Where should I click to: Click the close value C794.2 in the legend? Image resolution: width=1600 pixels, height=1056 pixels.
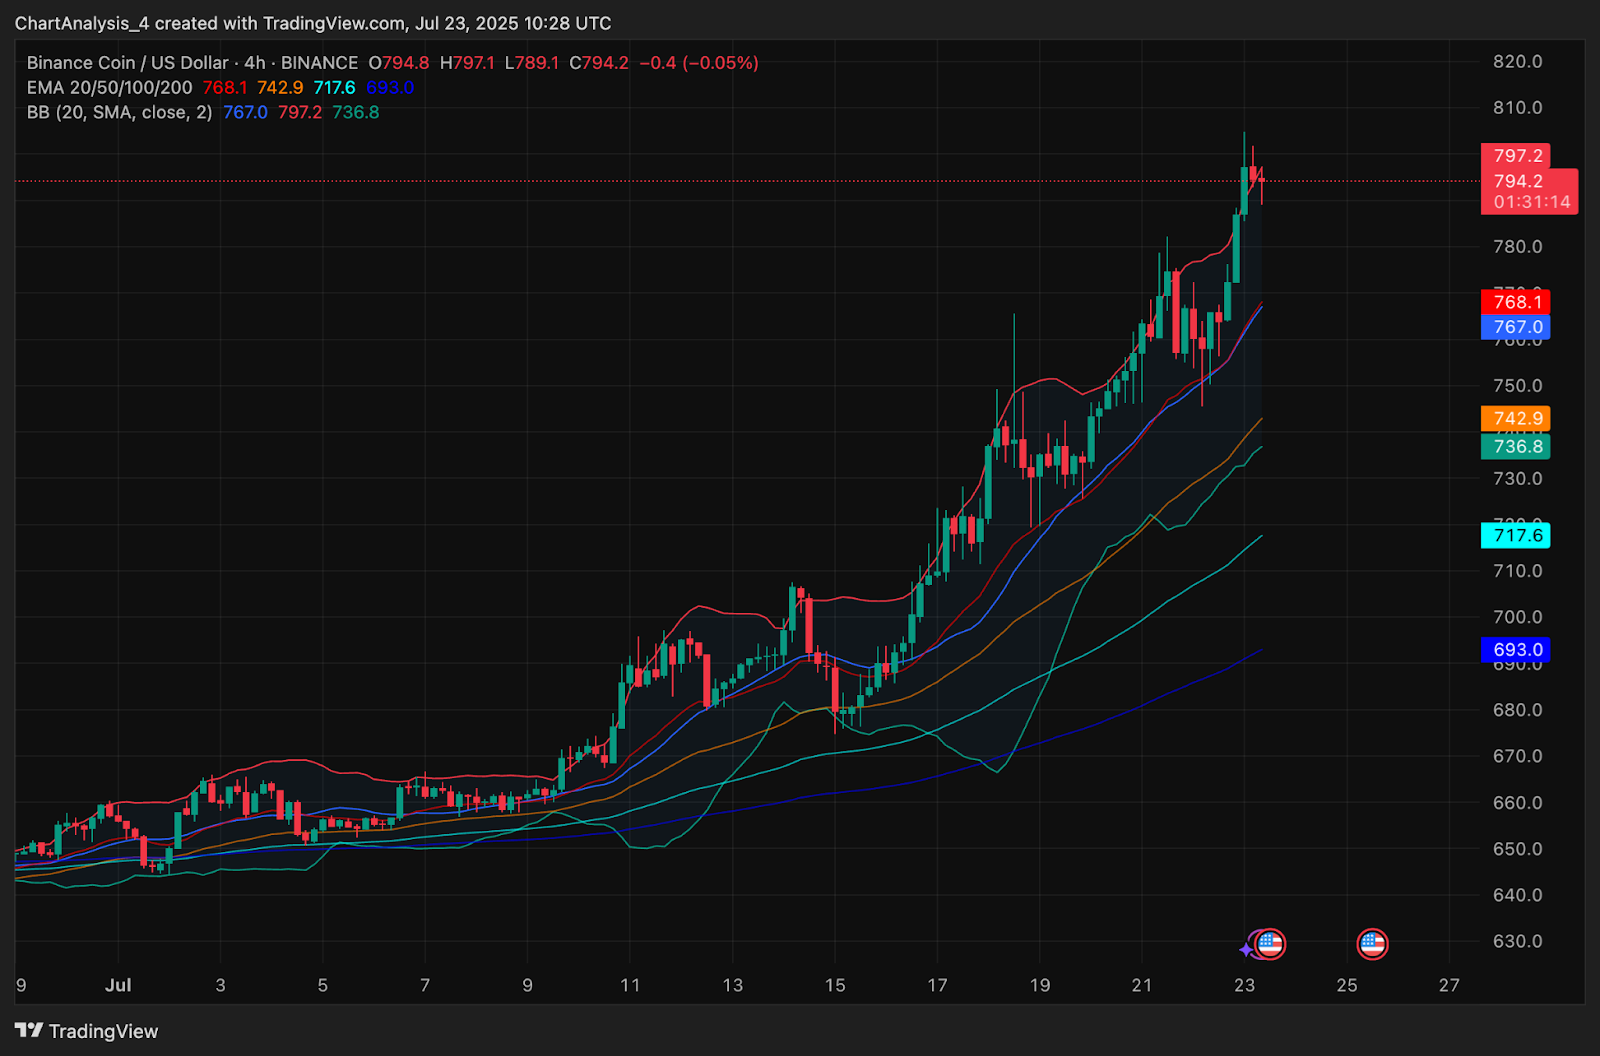tap(599, 63)
